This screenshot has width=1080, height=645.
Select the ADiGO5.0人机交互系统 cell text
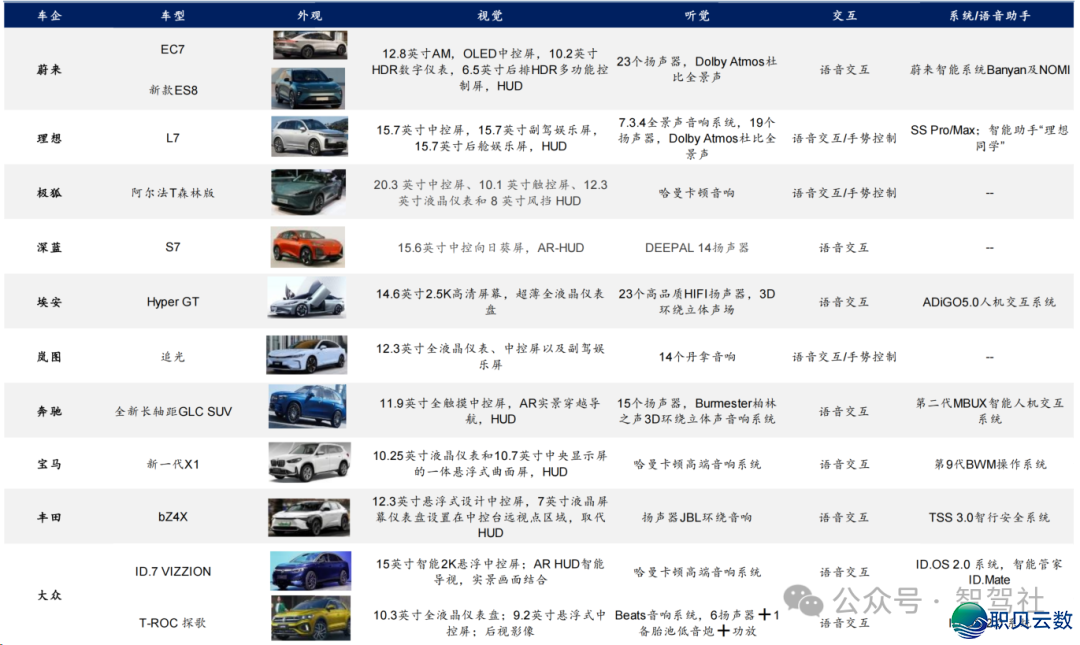[989, 301]
